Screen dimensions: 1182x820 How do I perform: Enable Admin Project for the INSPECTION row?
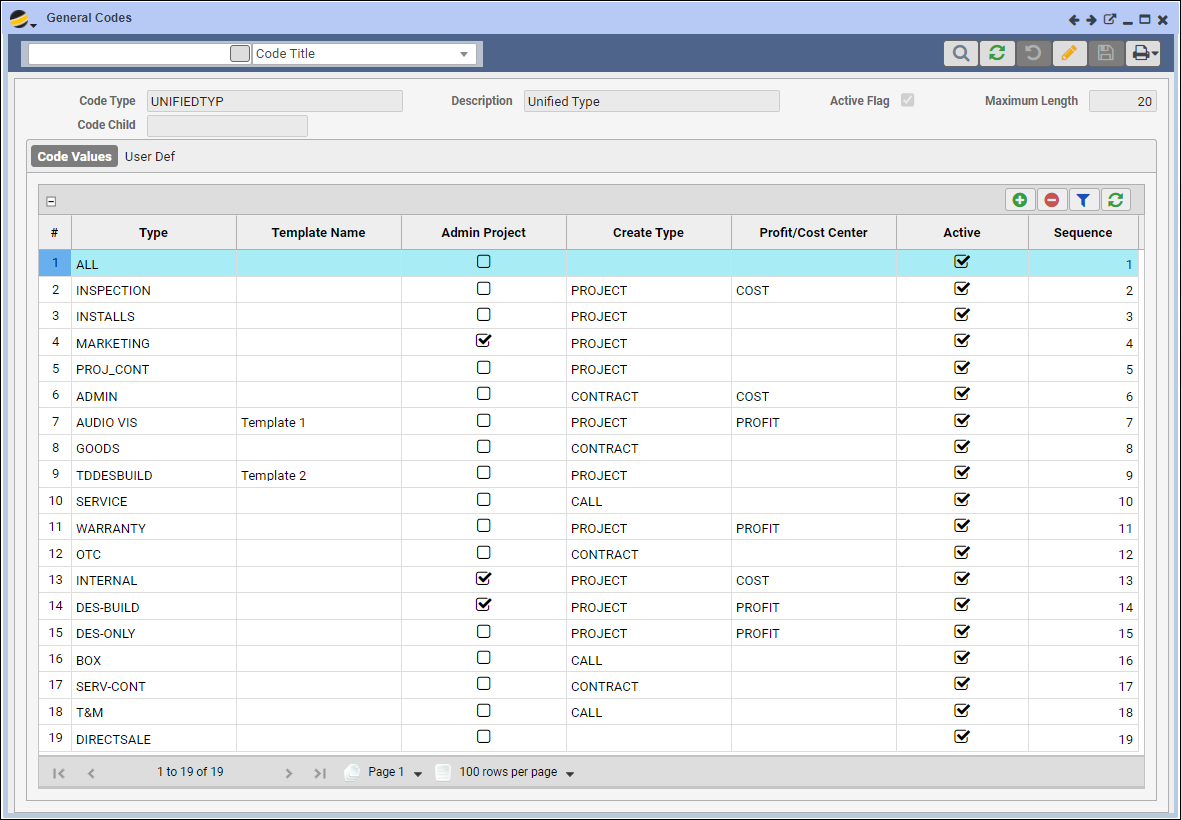[484, 288]
